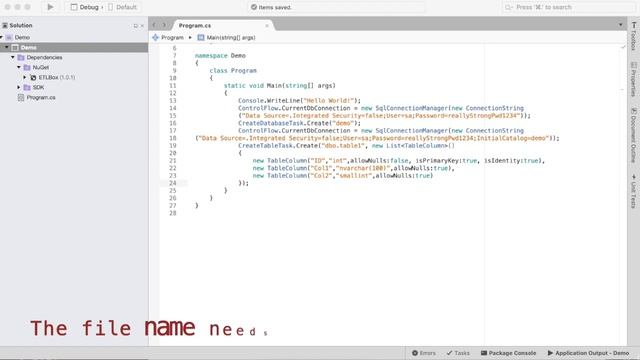Image resolution: width=640 pixels, height=360 pixels.
Task: Expand the ETLBox package node
Action: click(25, 77)
